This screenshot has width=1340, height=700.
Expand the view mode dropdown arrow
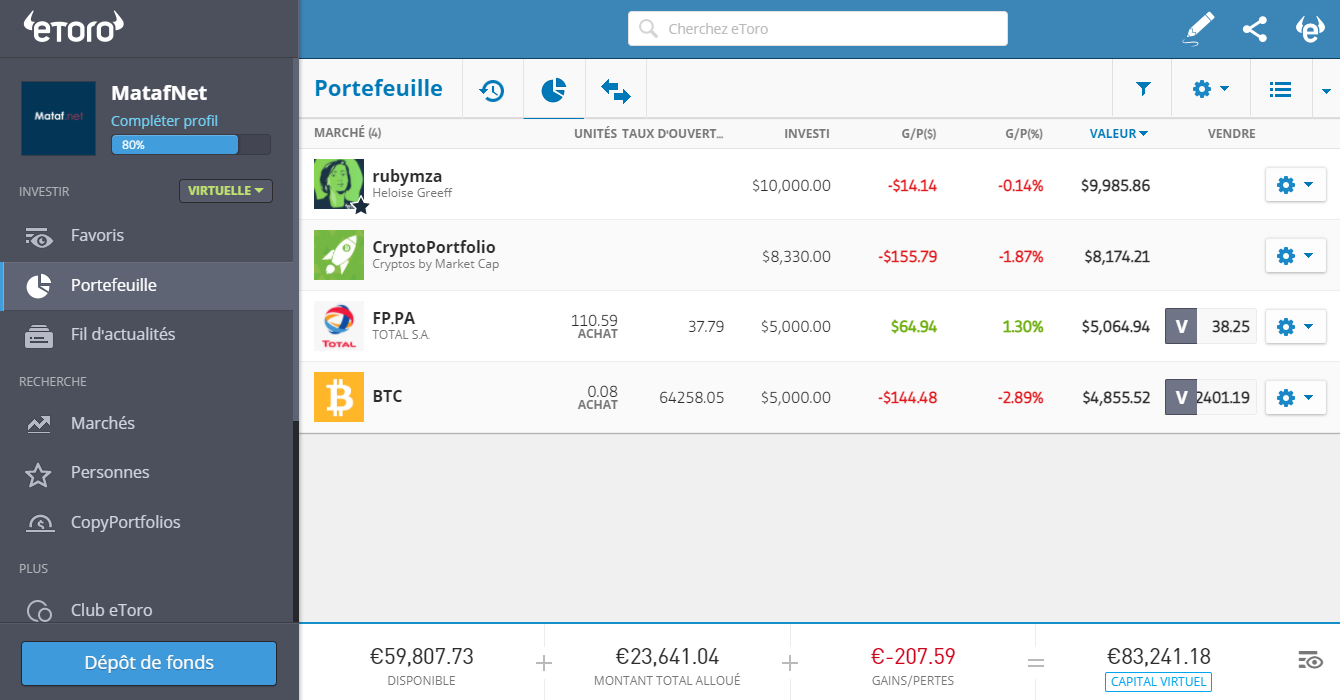click(1326, 91)
